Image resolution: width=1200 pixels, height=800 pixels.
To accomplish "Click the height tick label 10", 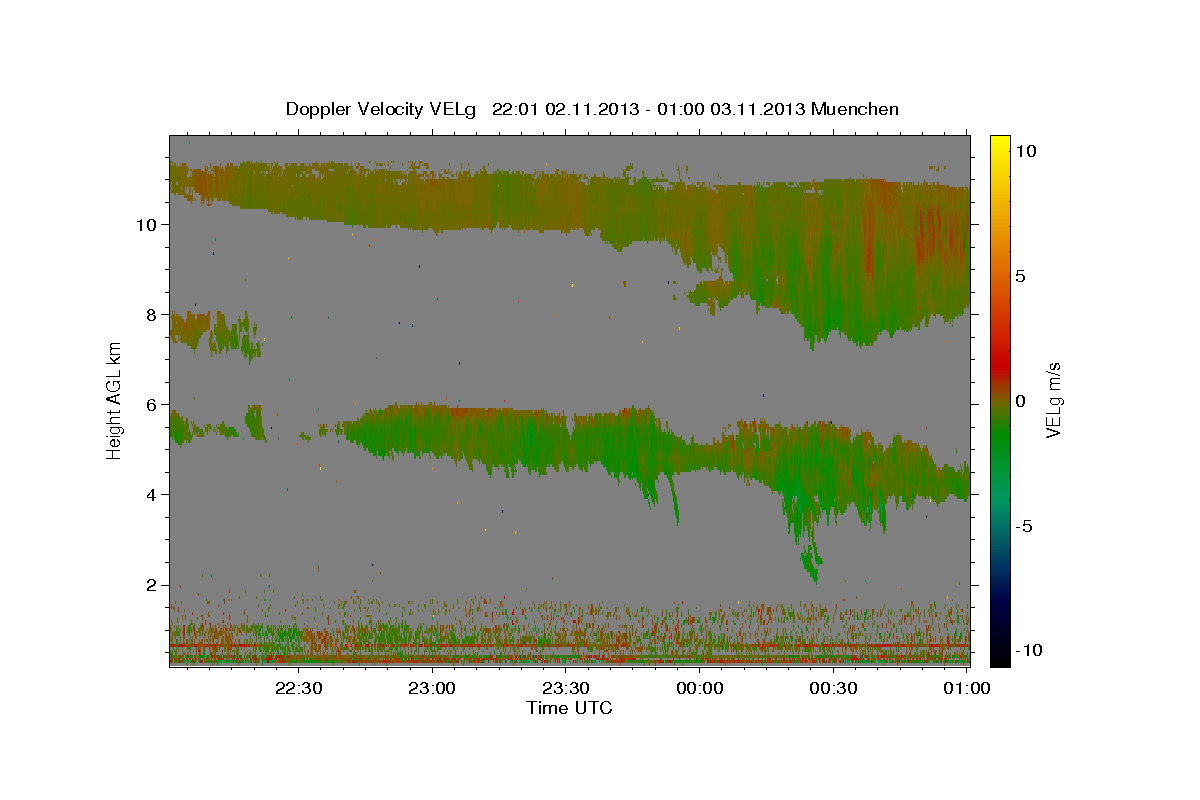I will click(147, 225).
